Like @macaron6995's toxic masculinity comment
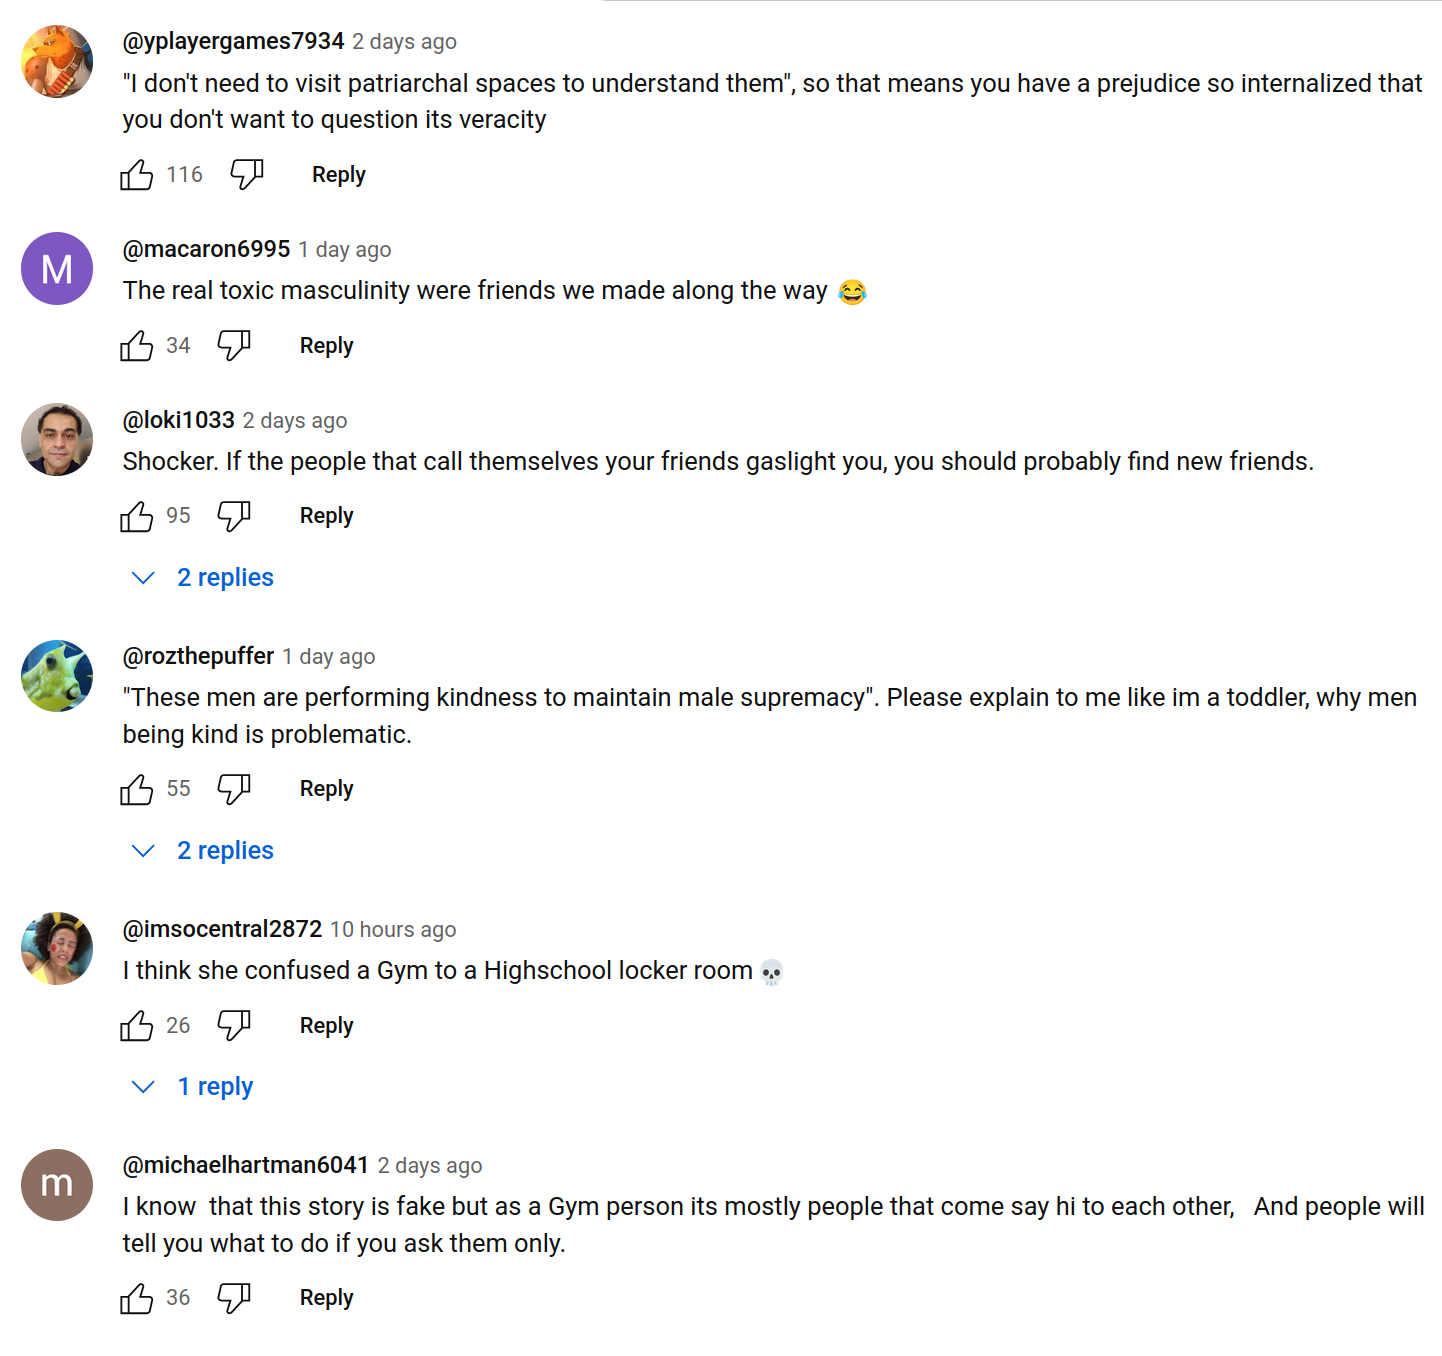Viewport: 1442px width, 1356px height. point(137,346)
